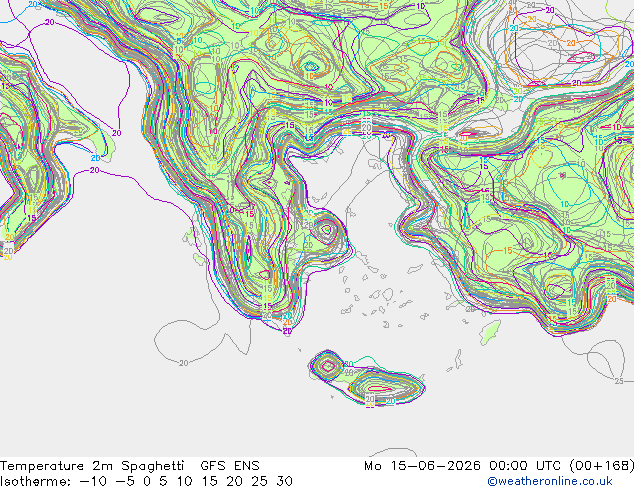Click the weatheronline.co.uk copyright link
This screenshot has height=490, width=634.
[550, 481]
